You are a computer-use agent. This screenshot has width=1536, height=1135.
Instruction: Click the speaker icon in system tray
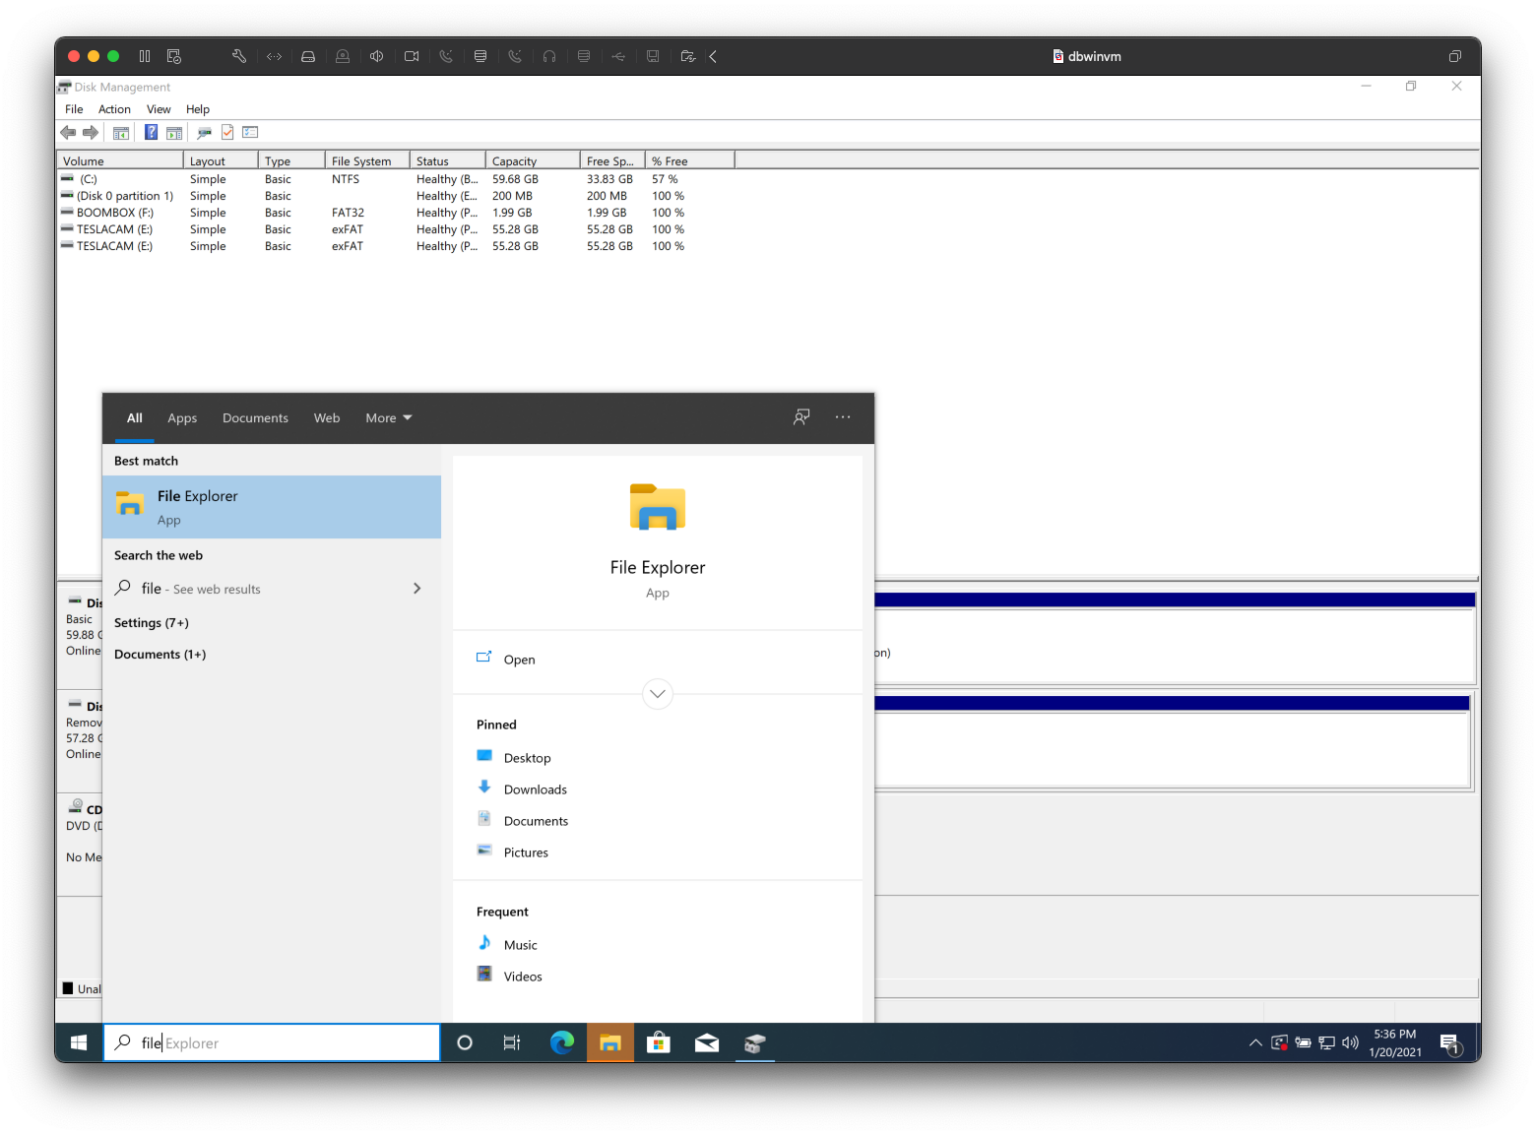click(1350, 1042)
